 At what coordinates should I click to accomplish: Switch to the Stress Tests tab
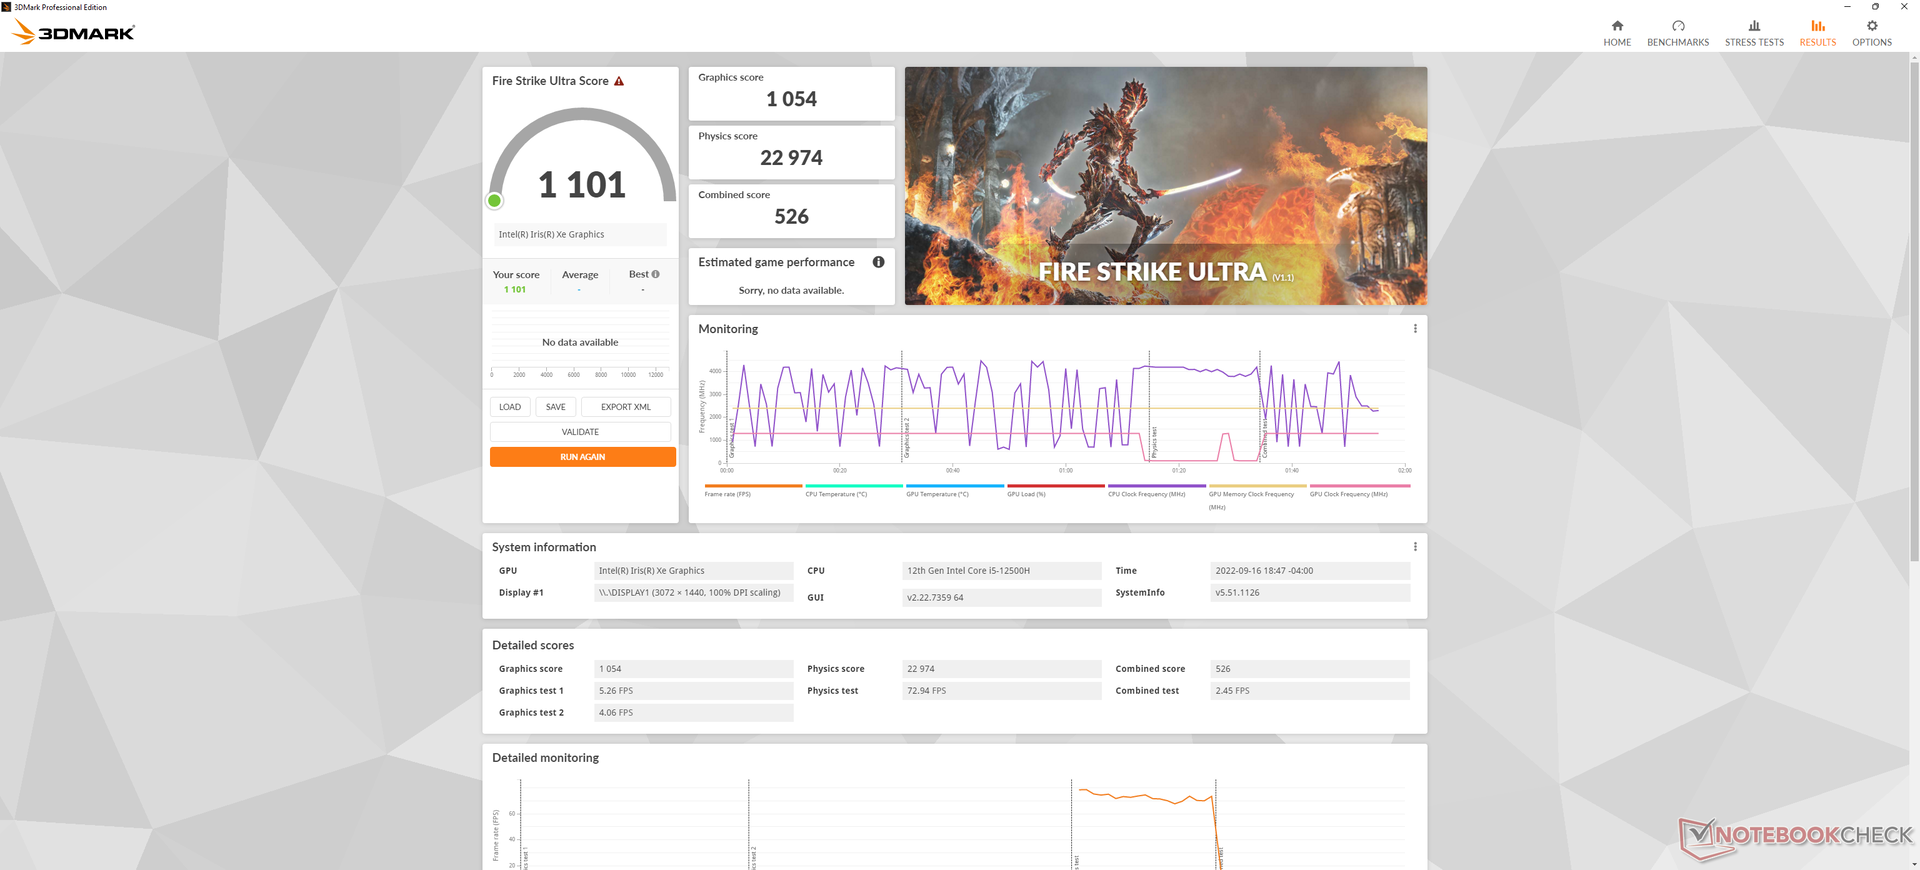1754,33
